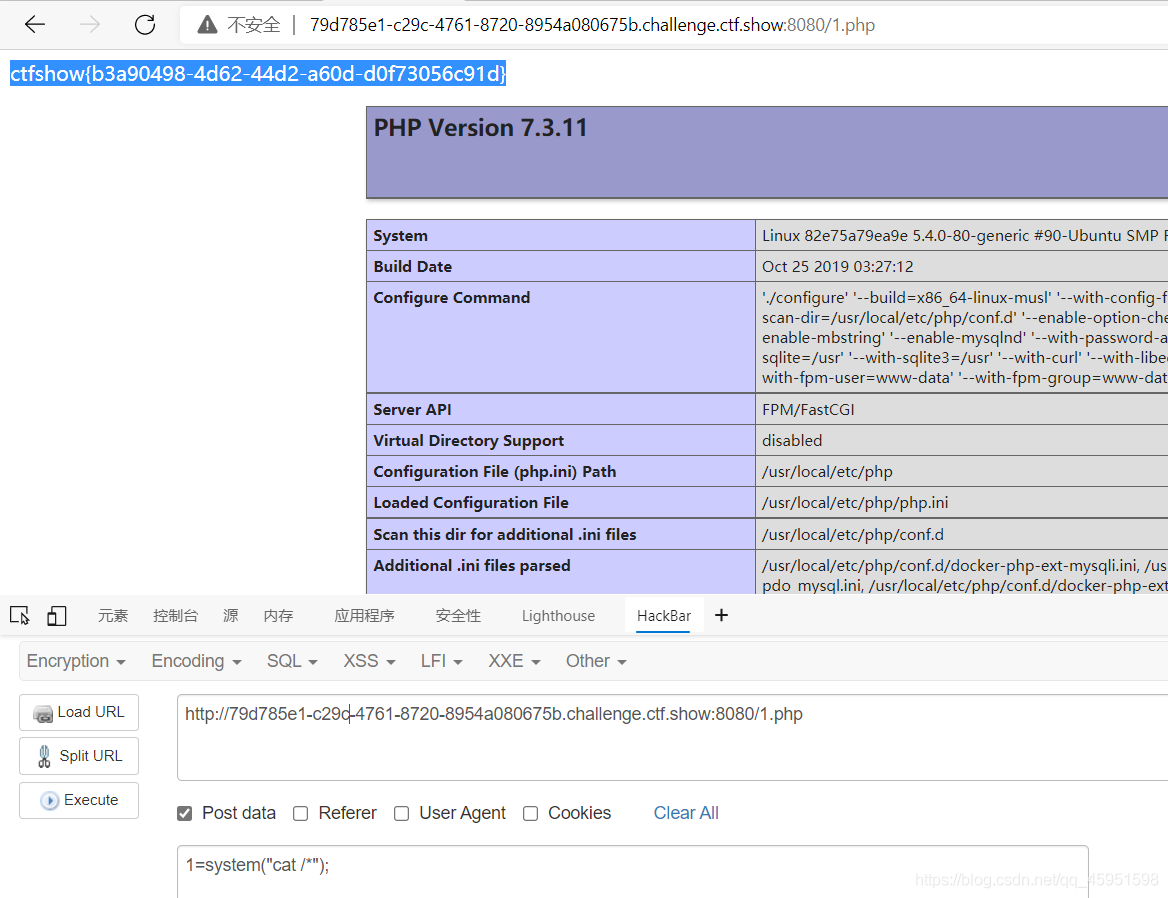Click the Load URL icon
Screen dimensions: 1168x898
[x=42, y=713]
